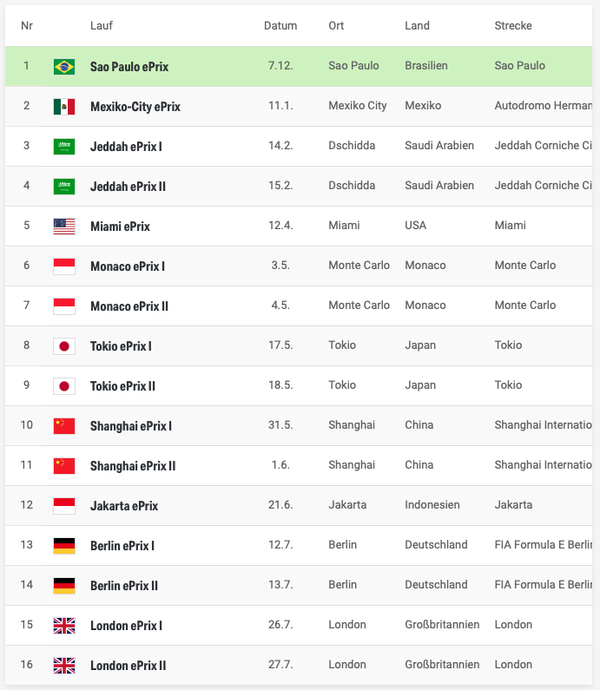The width and height of the screenshot is (600, 690).
Task: Open the London ePrix I race
Action: [x=126, y=627]
